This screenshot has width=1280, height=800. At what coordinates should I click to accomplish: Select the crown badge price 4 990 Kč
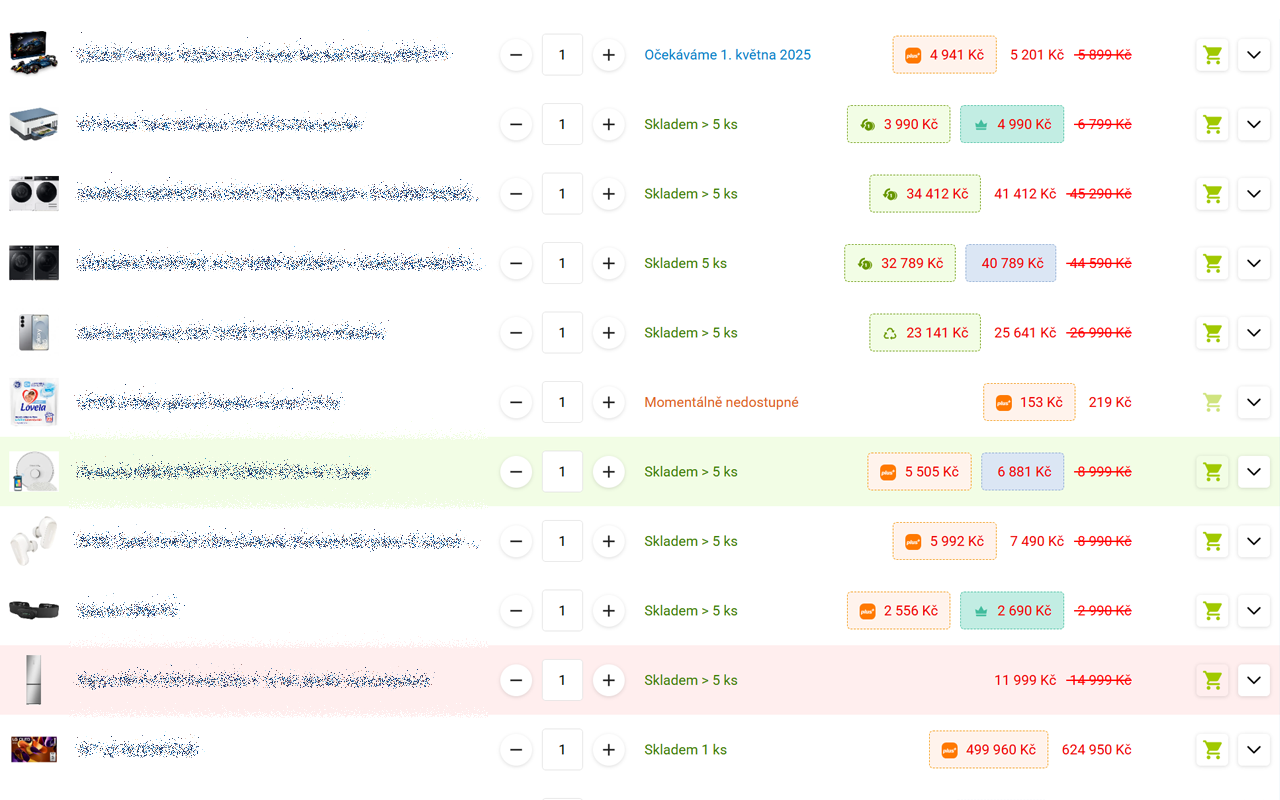(1011, 124)
